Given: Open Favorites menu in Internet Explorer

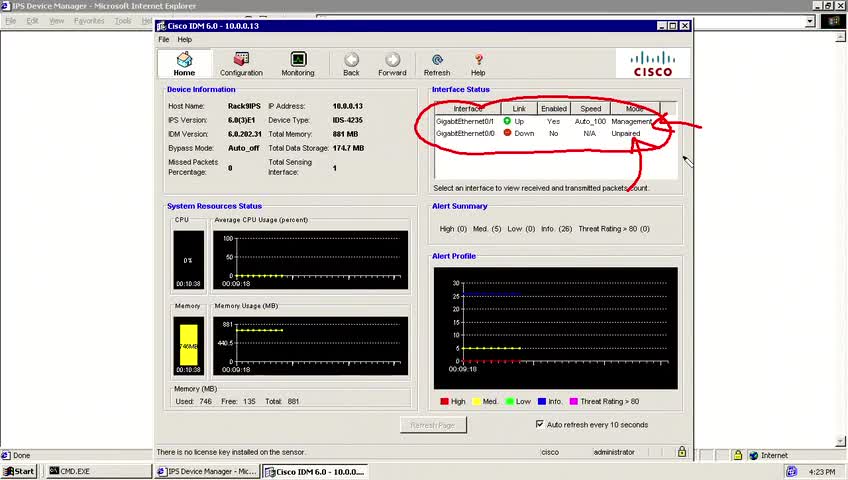Looking at the screenshot, I should [x=89, y=21].
